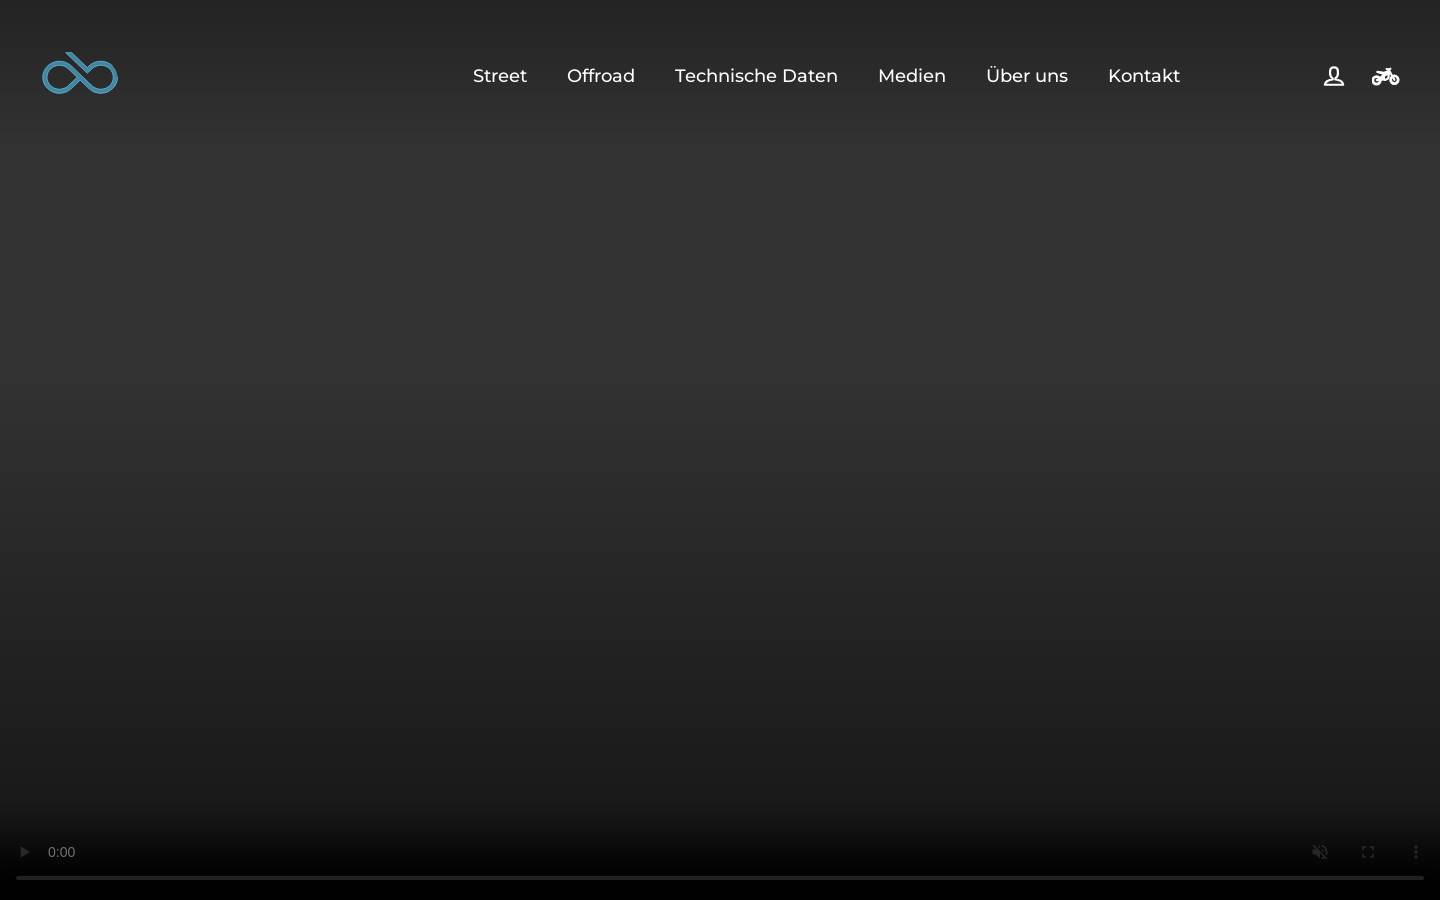Open the Medien menu item

tap(912, 76)
